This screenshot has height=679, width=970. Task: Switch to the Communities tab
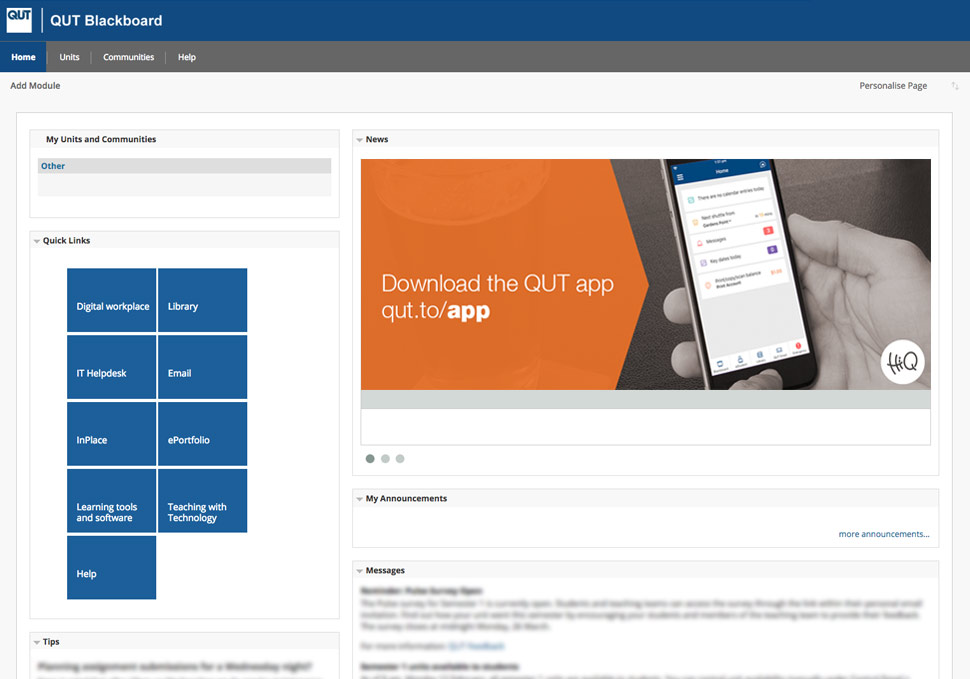click(x=128, y=57)
